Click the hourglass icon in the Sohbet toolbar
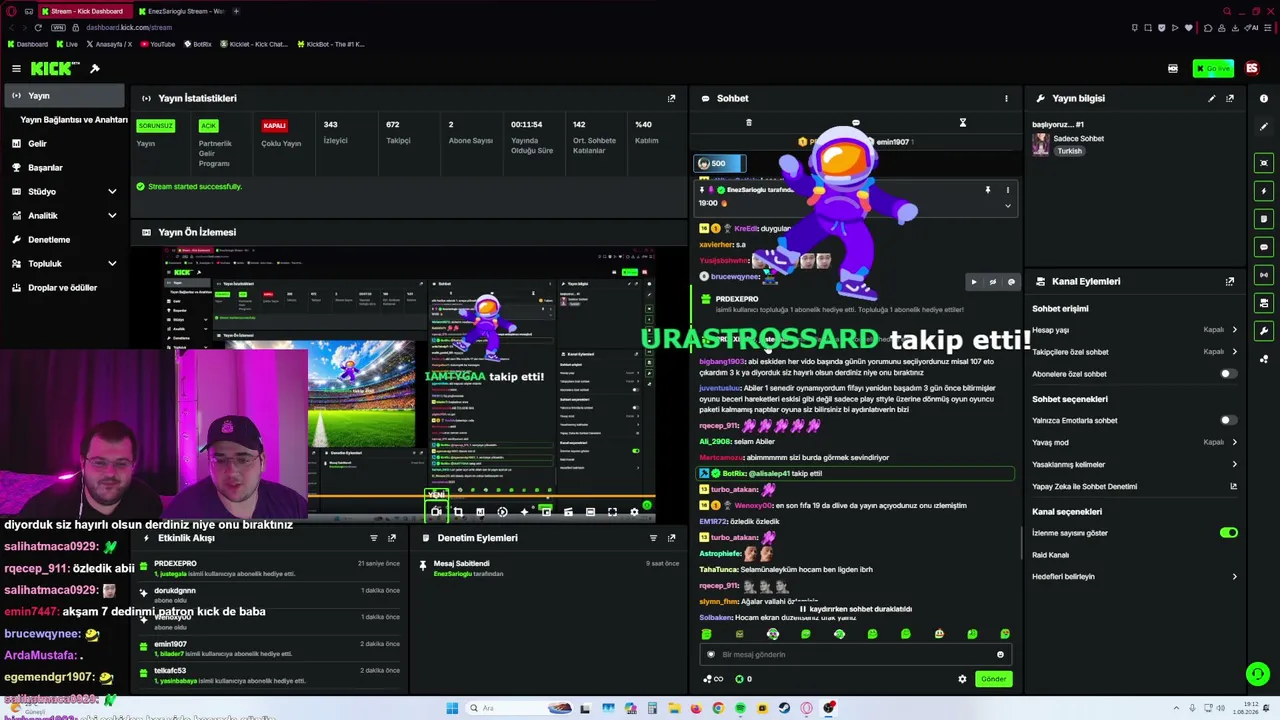1280x720 pixels. [962, 123]
